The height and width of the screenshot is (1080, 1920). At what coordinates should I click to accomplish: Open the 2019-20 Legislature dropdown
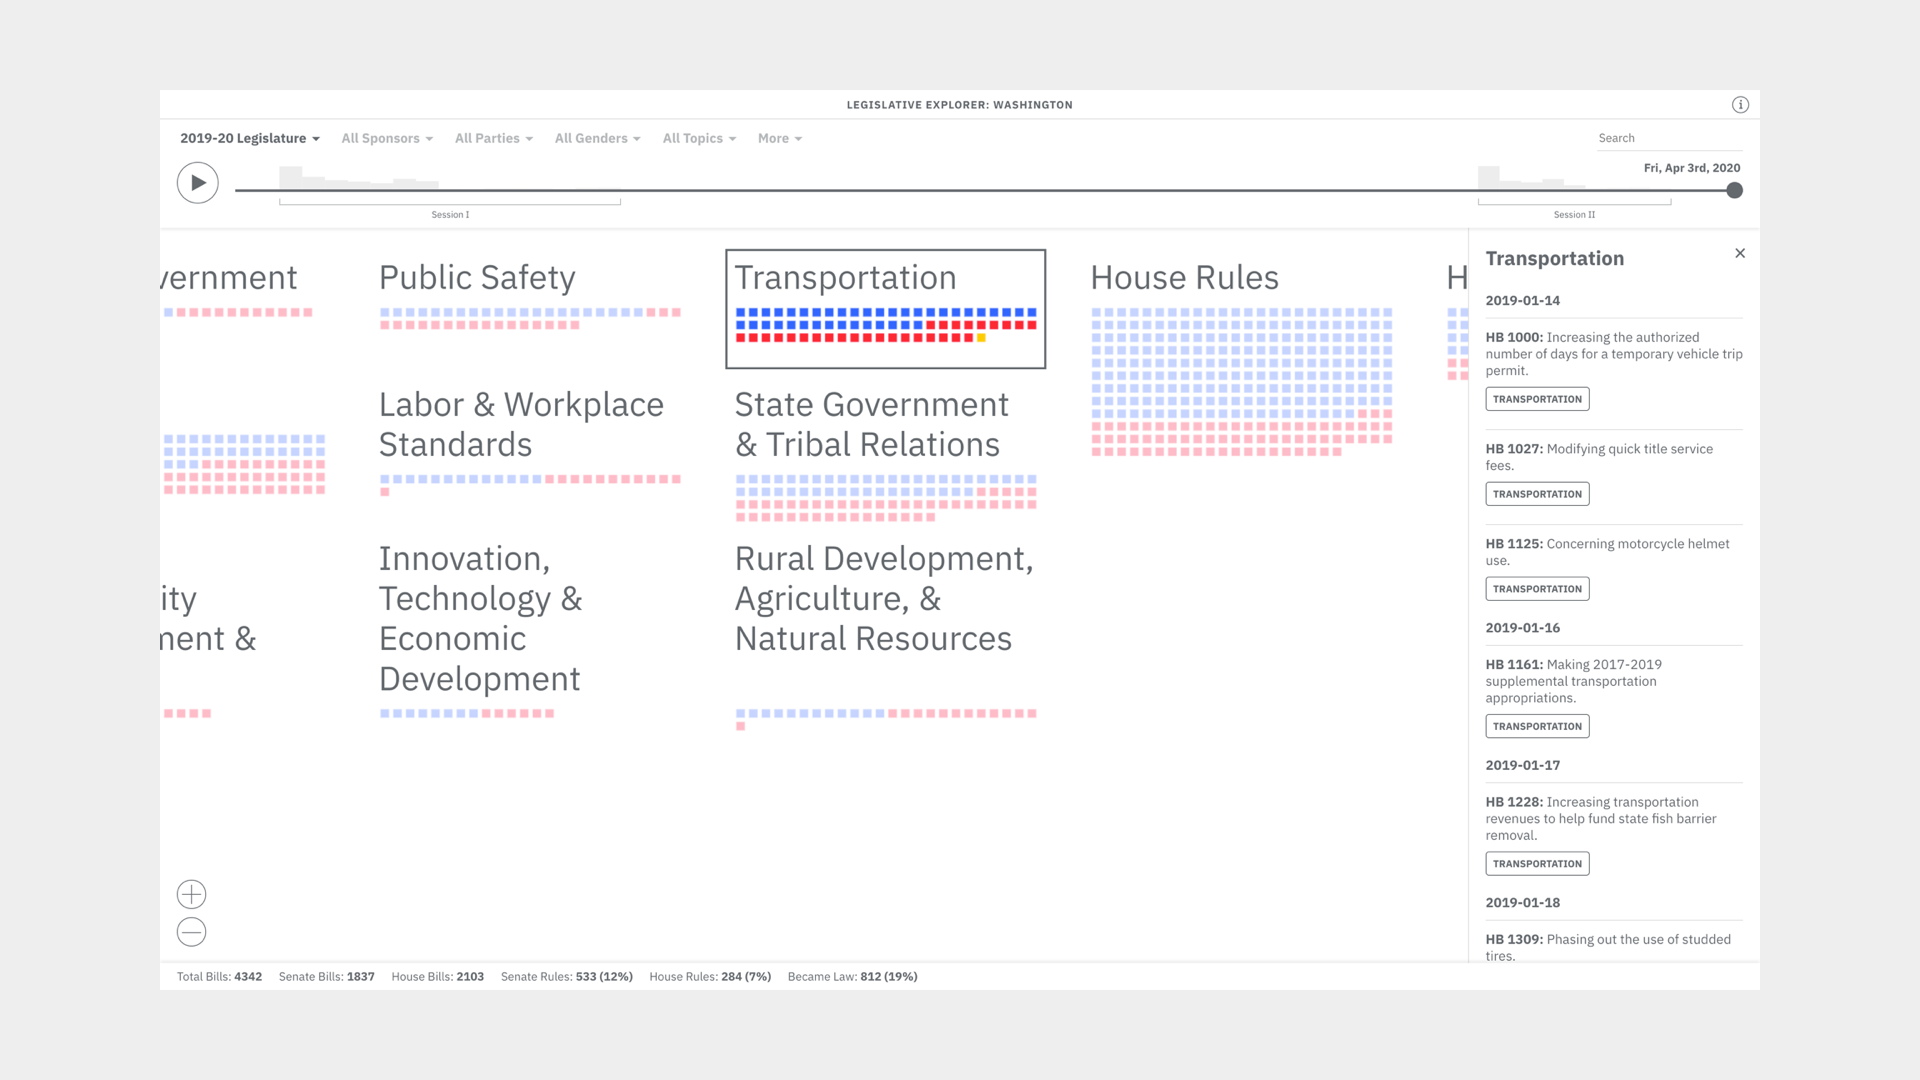click(249, 138)
